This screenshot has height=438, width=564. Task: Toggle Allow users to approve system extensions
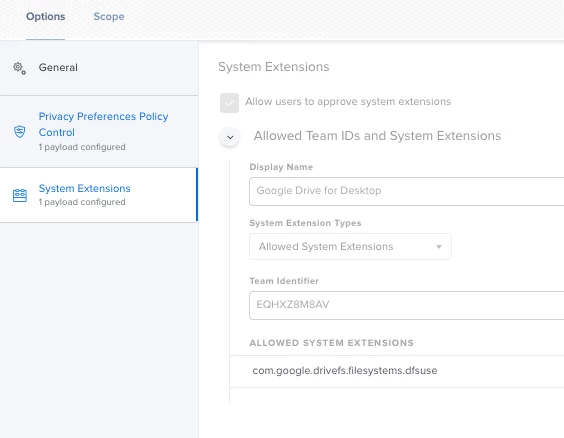coord(229,103)
